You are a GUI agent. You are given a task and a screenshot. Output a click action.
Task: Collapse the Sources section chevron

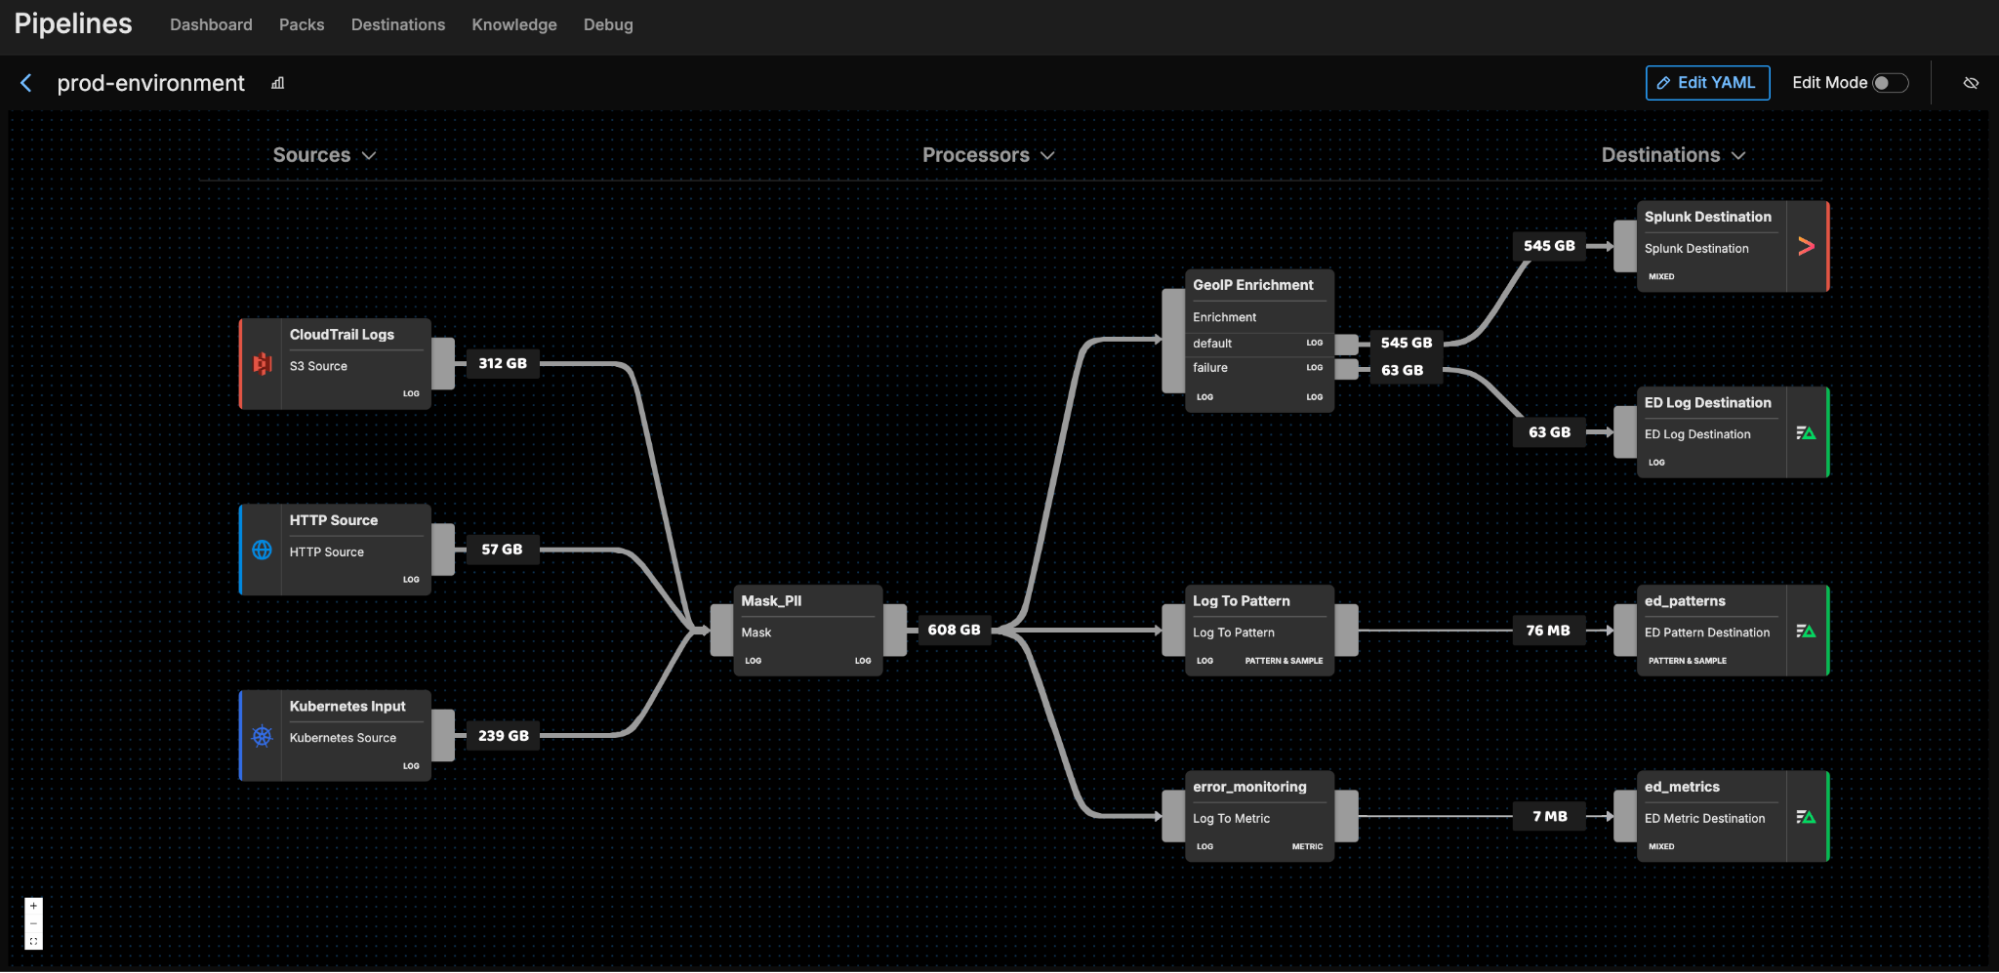368,156
